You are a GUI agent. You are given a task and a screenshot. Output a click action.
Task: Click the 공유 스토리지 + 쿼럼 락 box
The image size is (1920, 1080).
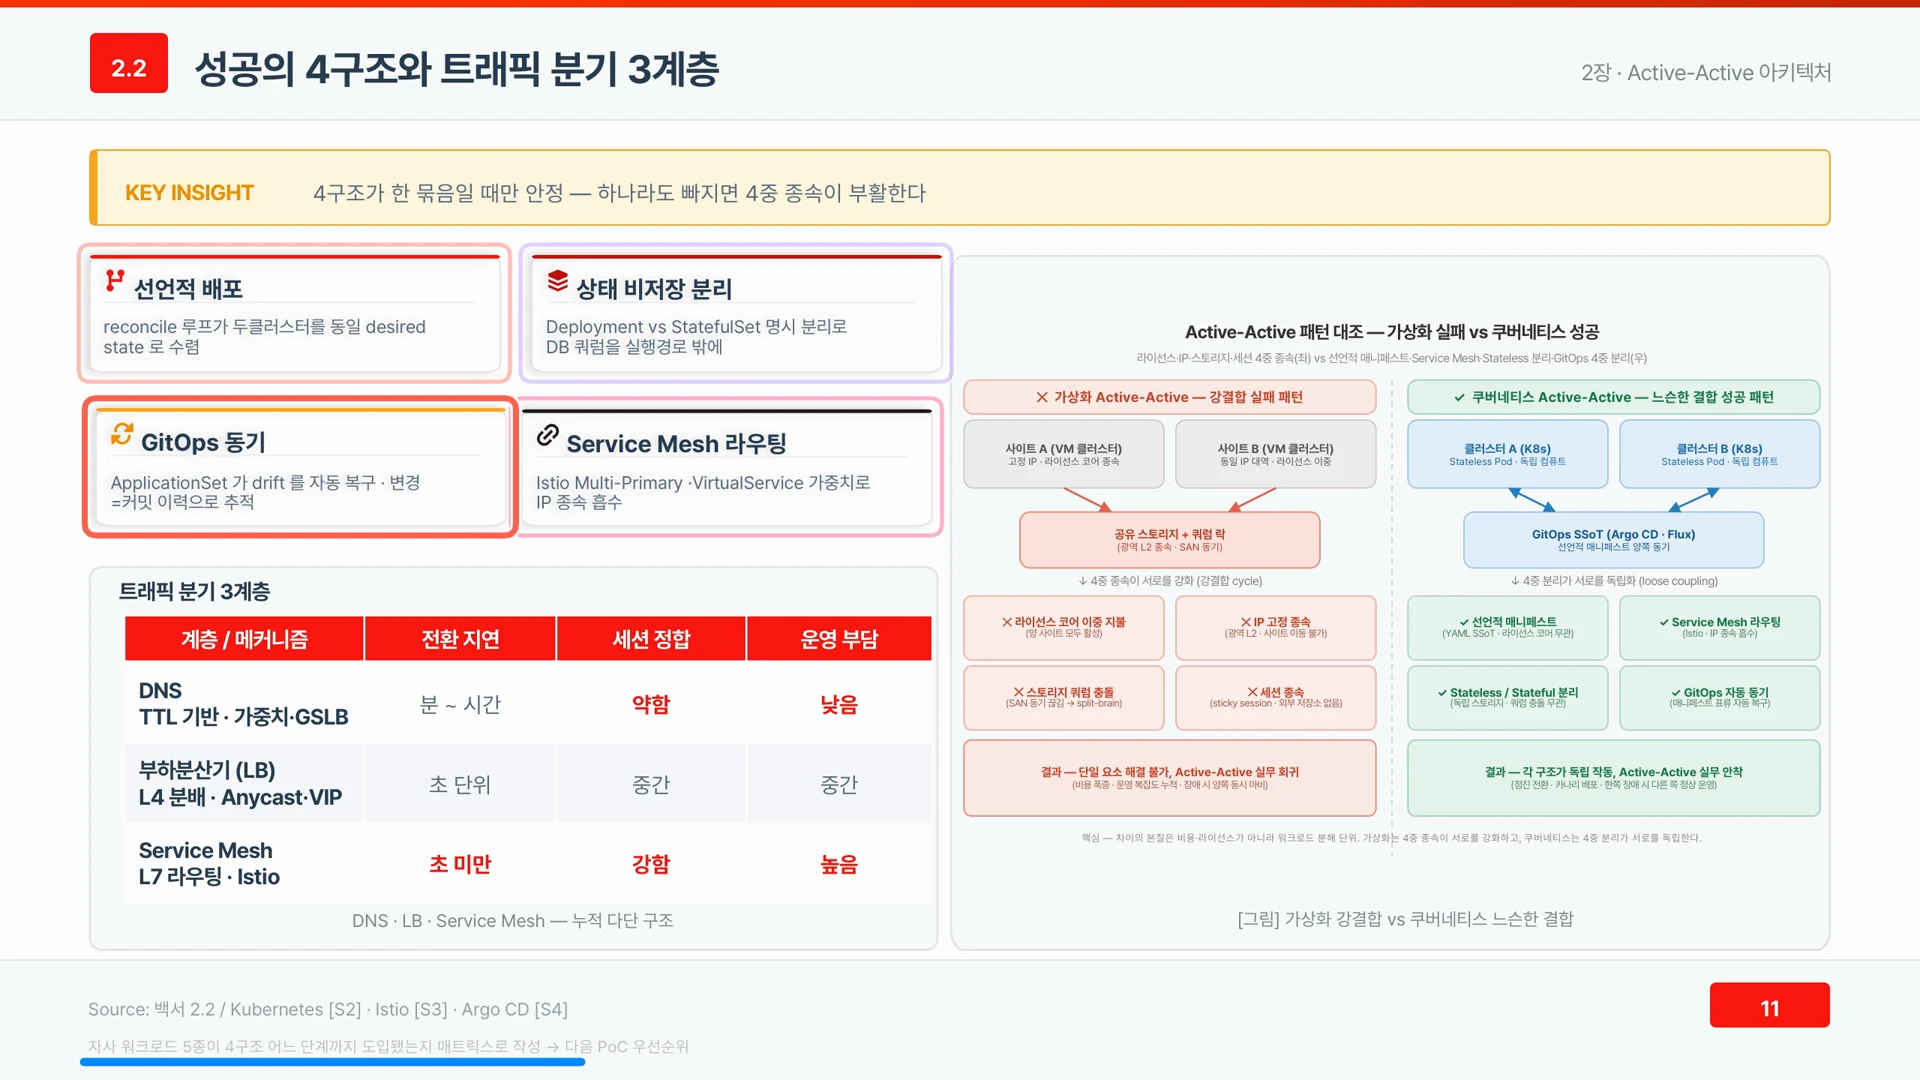click(1169, 540)
